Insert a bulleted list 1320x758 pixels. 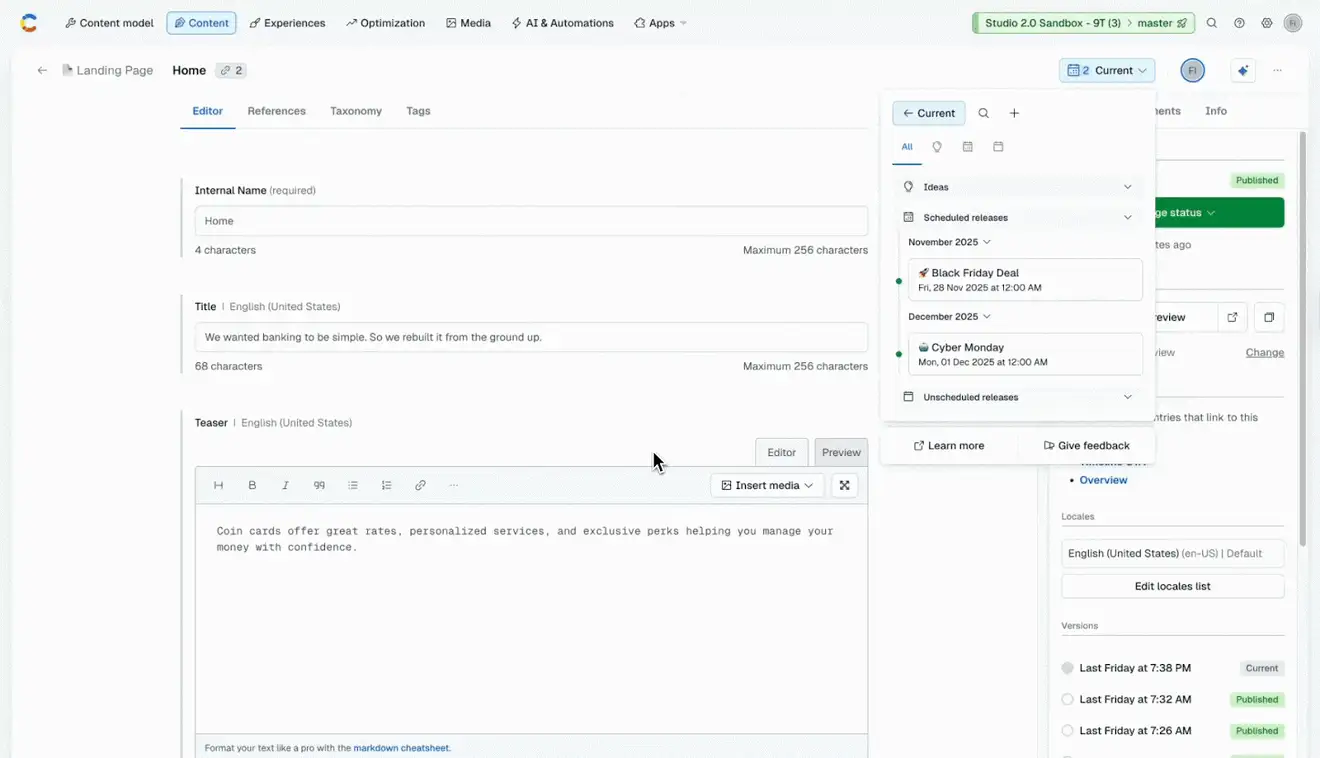pos(353,485)
